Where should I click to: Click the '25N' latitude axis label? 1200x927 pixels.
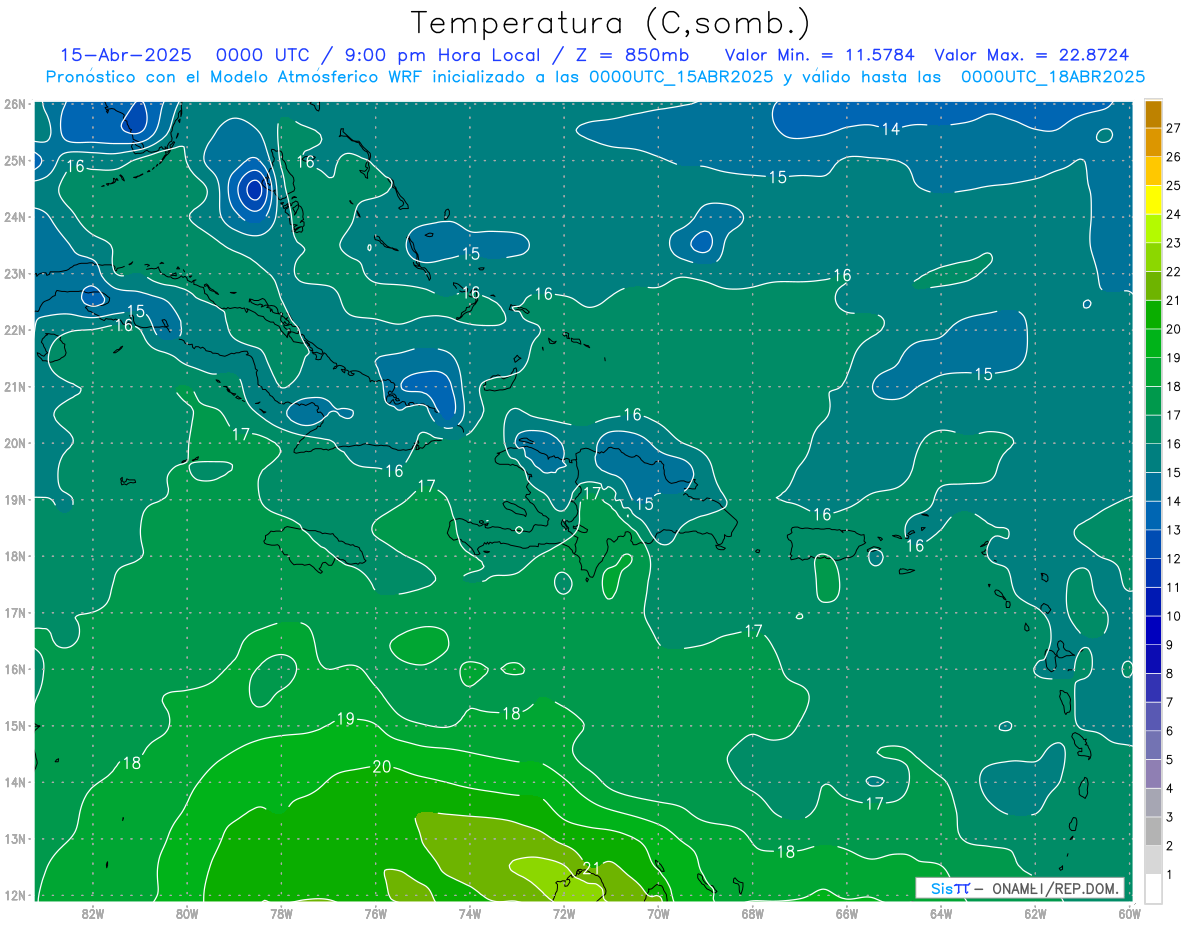(15, 160)
